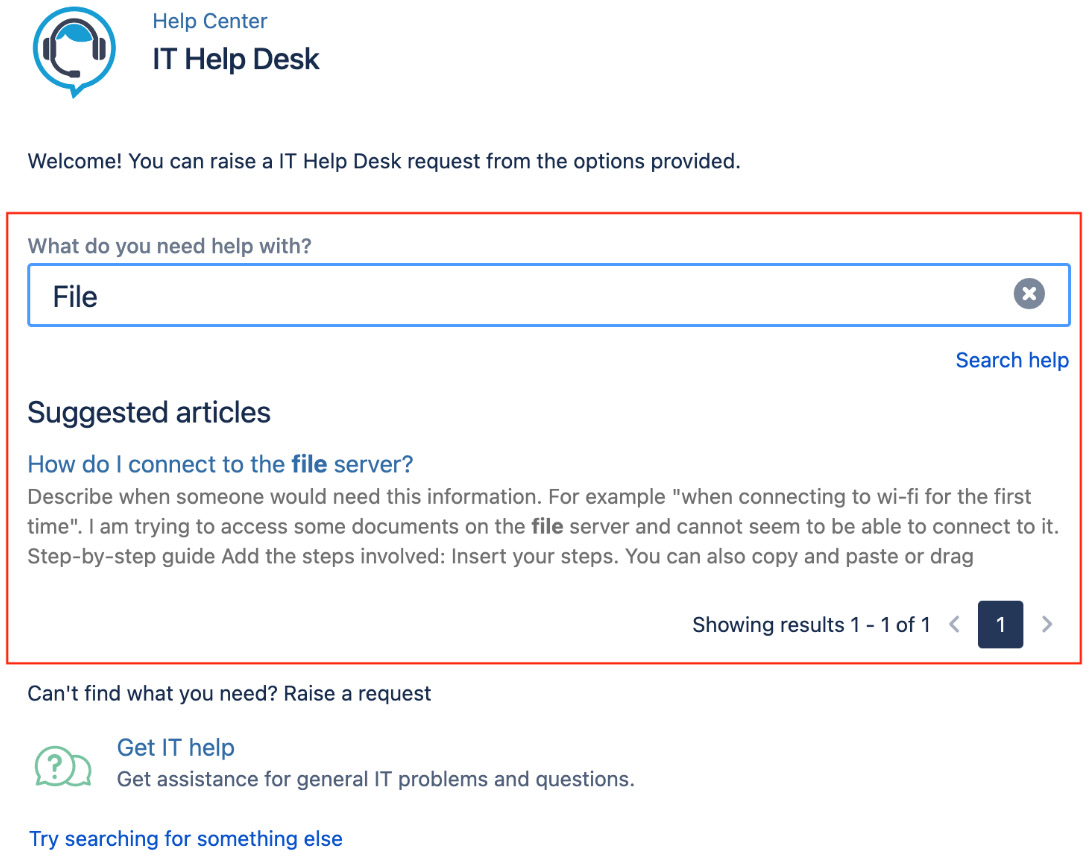1088x856 pixels.
Task: Click the Raise a request prompt text
Action: (230, 693)
